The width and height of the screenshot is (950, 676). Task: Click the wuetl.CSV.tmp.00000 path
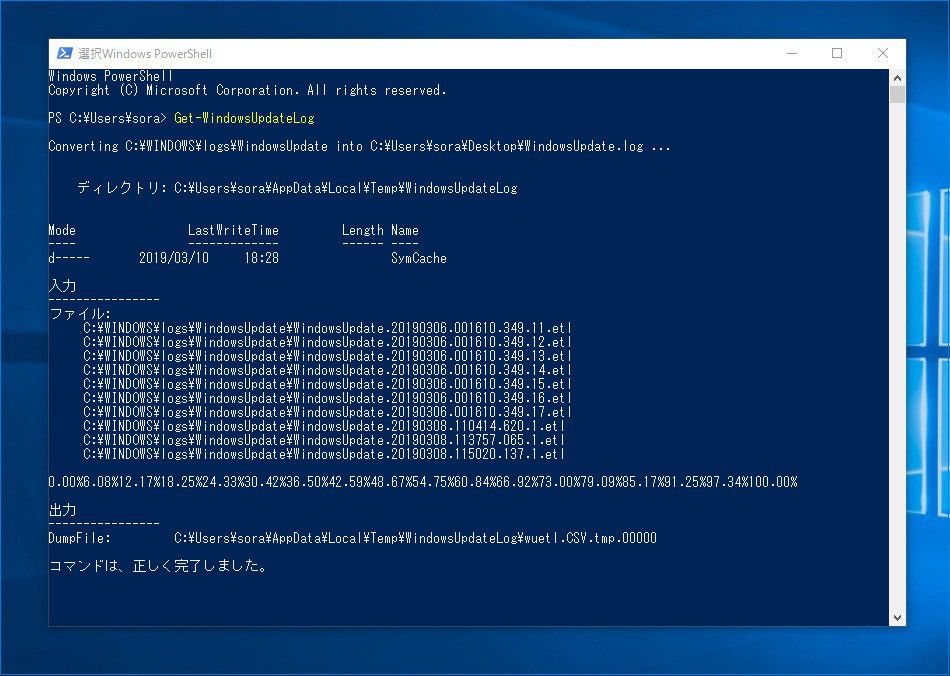(x=415, y=538)
